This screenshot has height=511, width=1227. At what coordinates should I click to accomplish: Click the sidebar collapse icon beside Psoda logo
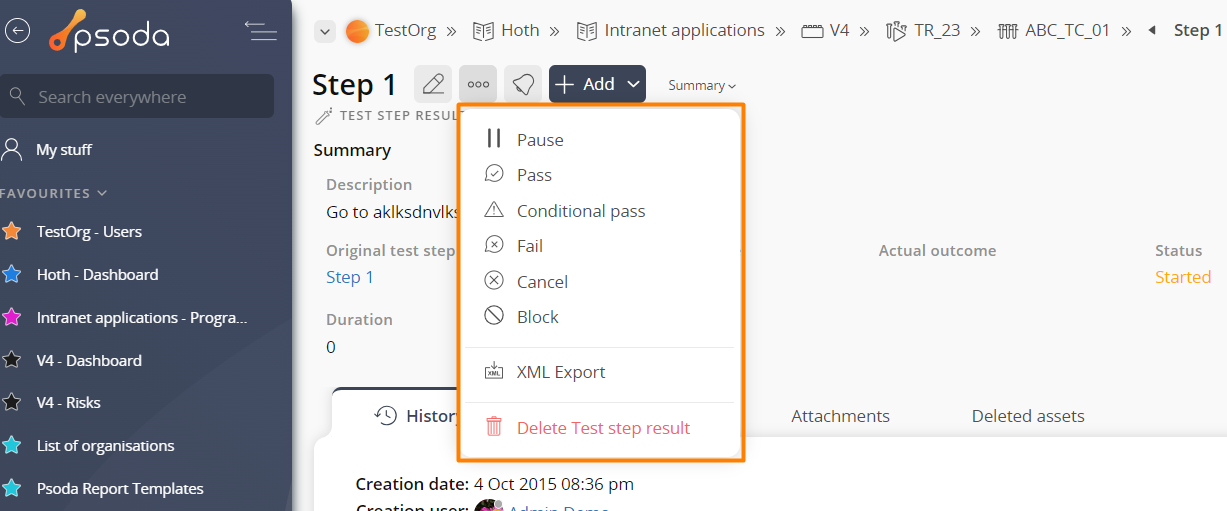[261, 31]
